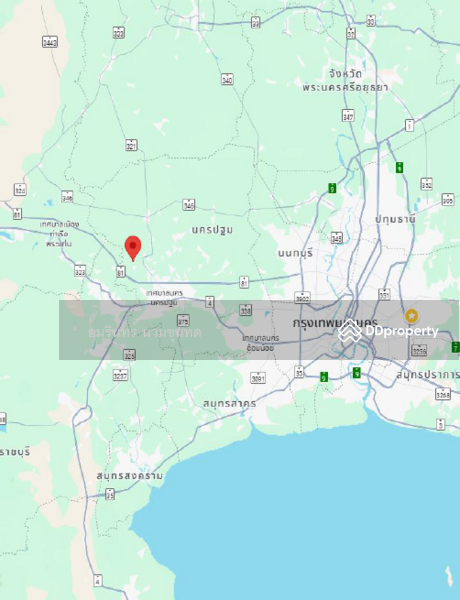460x600 pixels.
Task: Click the นครปฐม province label
Action: 212,230
